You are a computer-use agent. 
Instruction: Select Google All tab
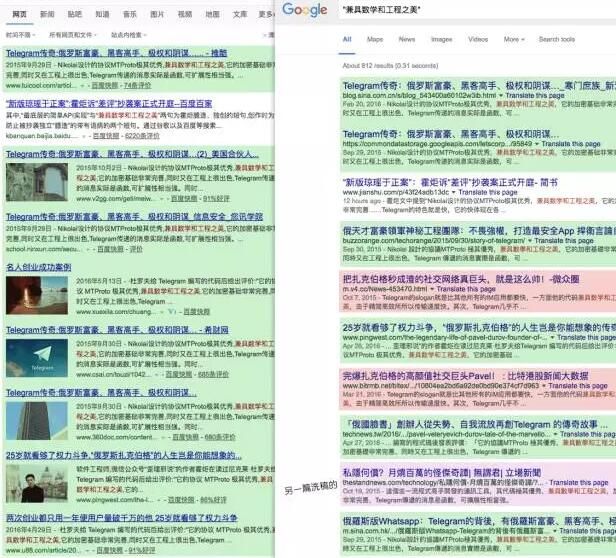pyautogui.click(x=347, y=39)
